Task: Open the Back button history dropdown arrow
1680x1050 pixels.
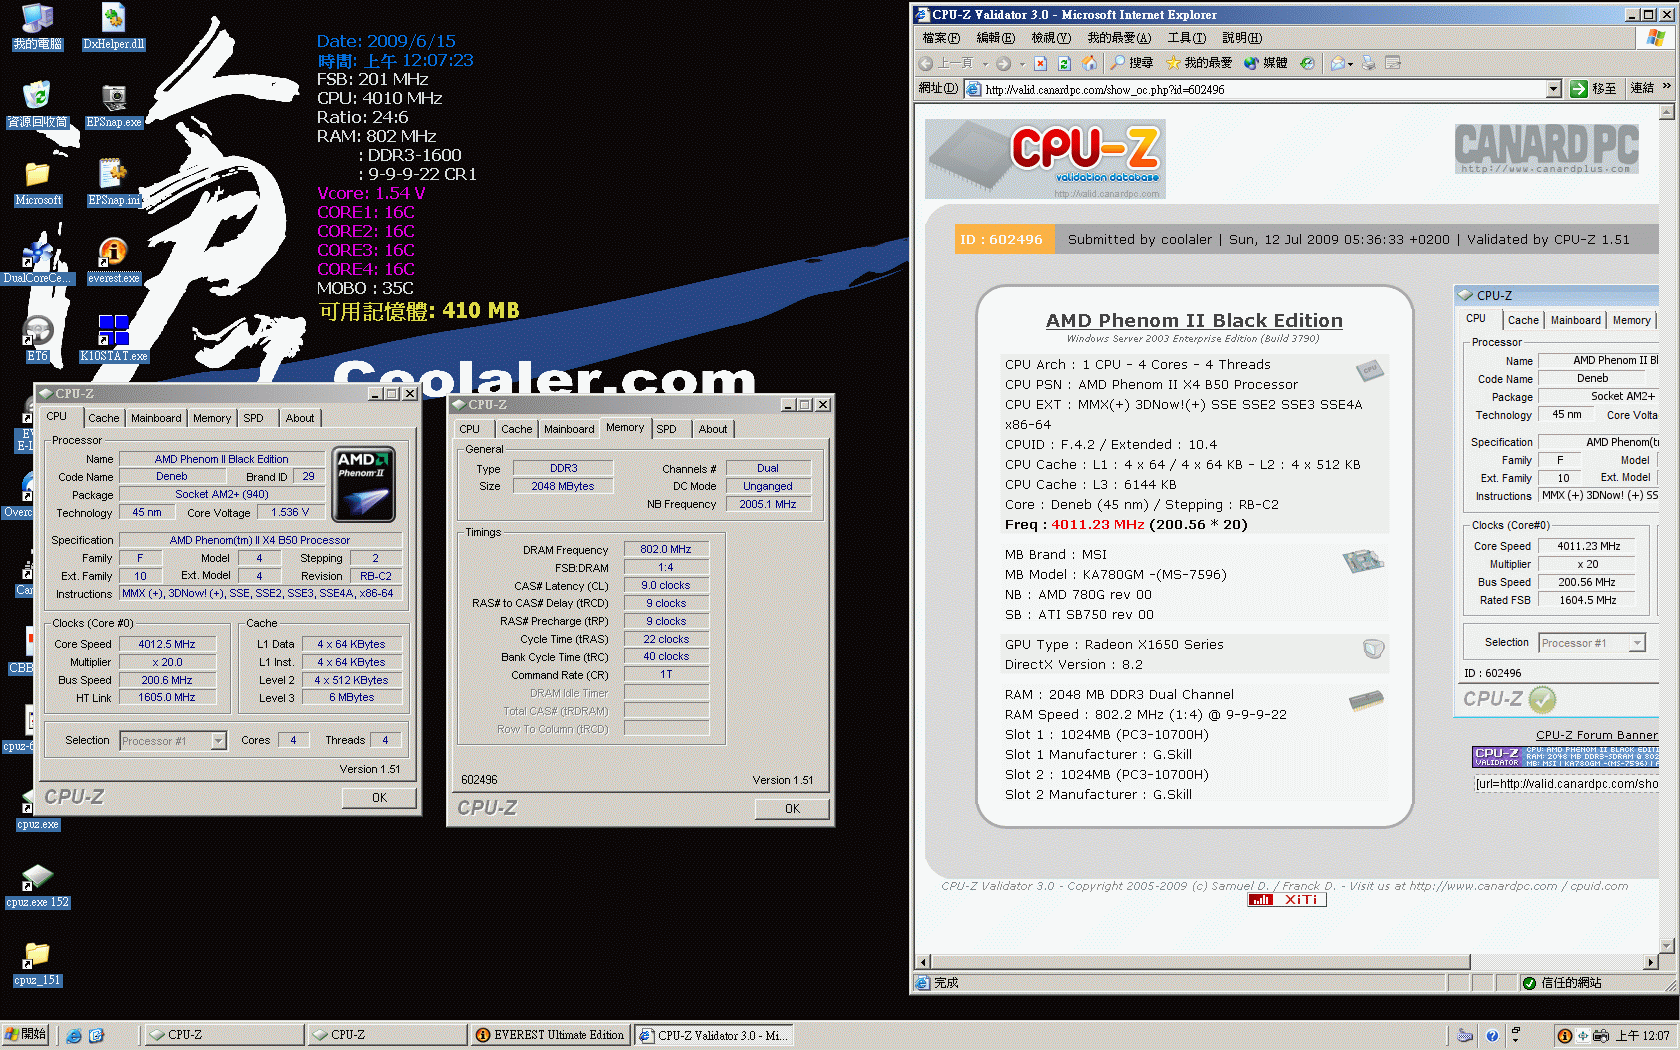Action: pyautogui.click(x=985, y=64)
